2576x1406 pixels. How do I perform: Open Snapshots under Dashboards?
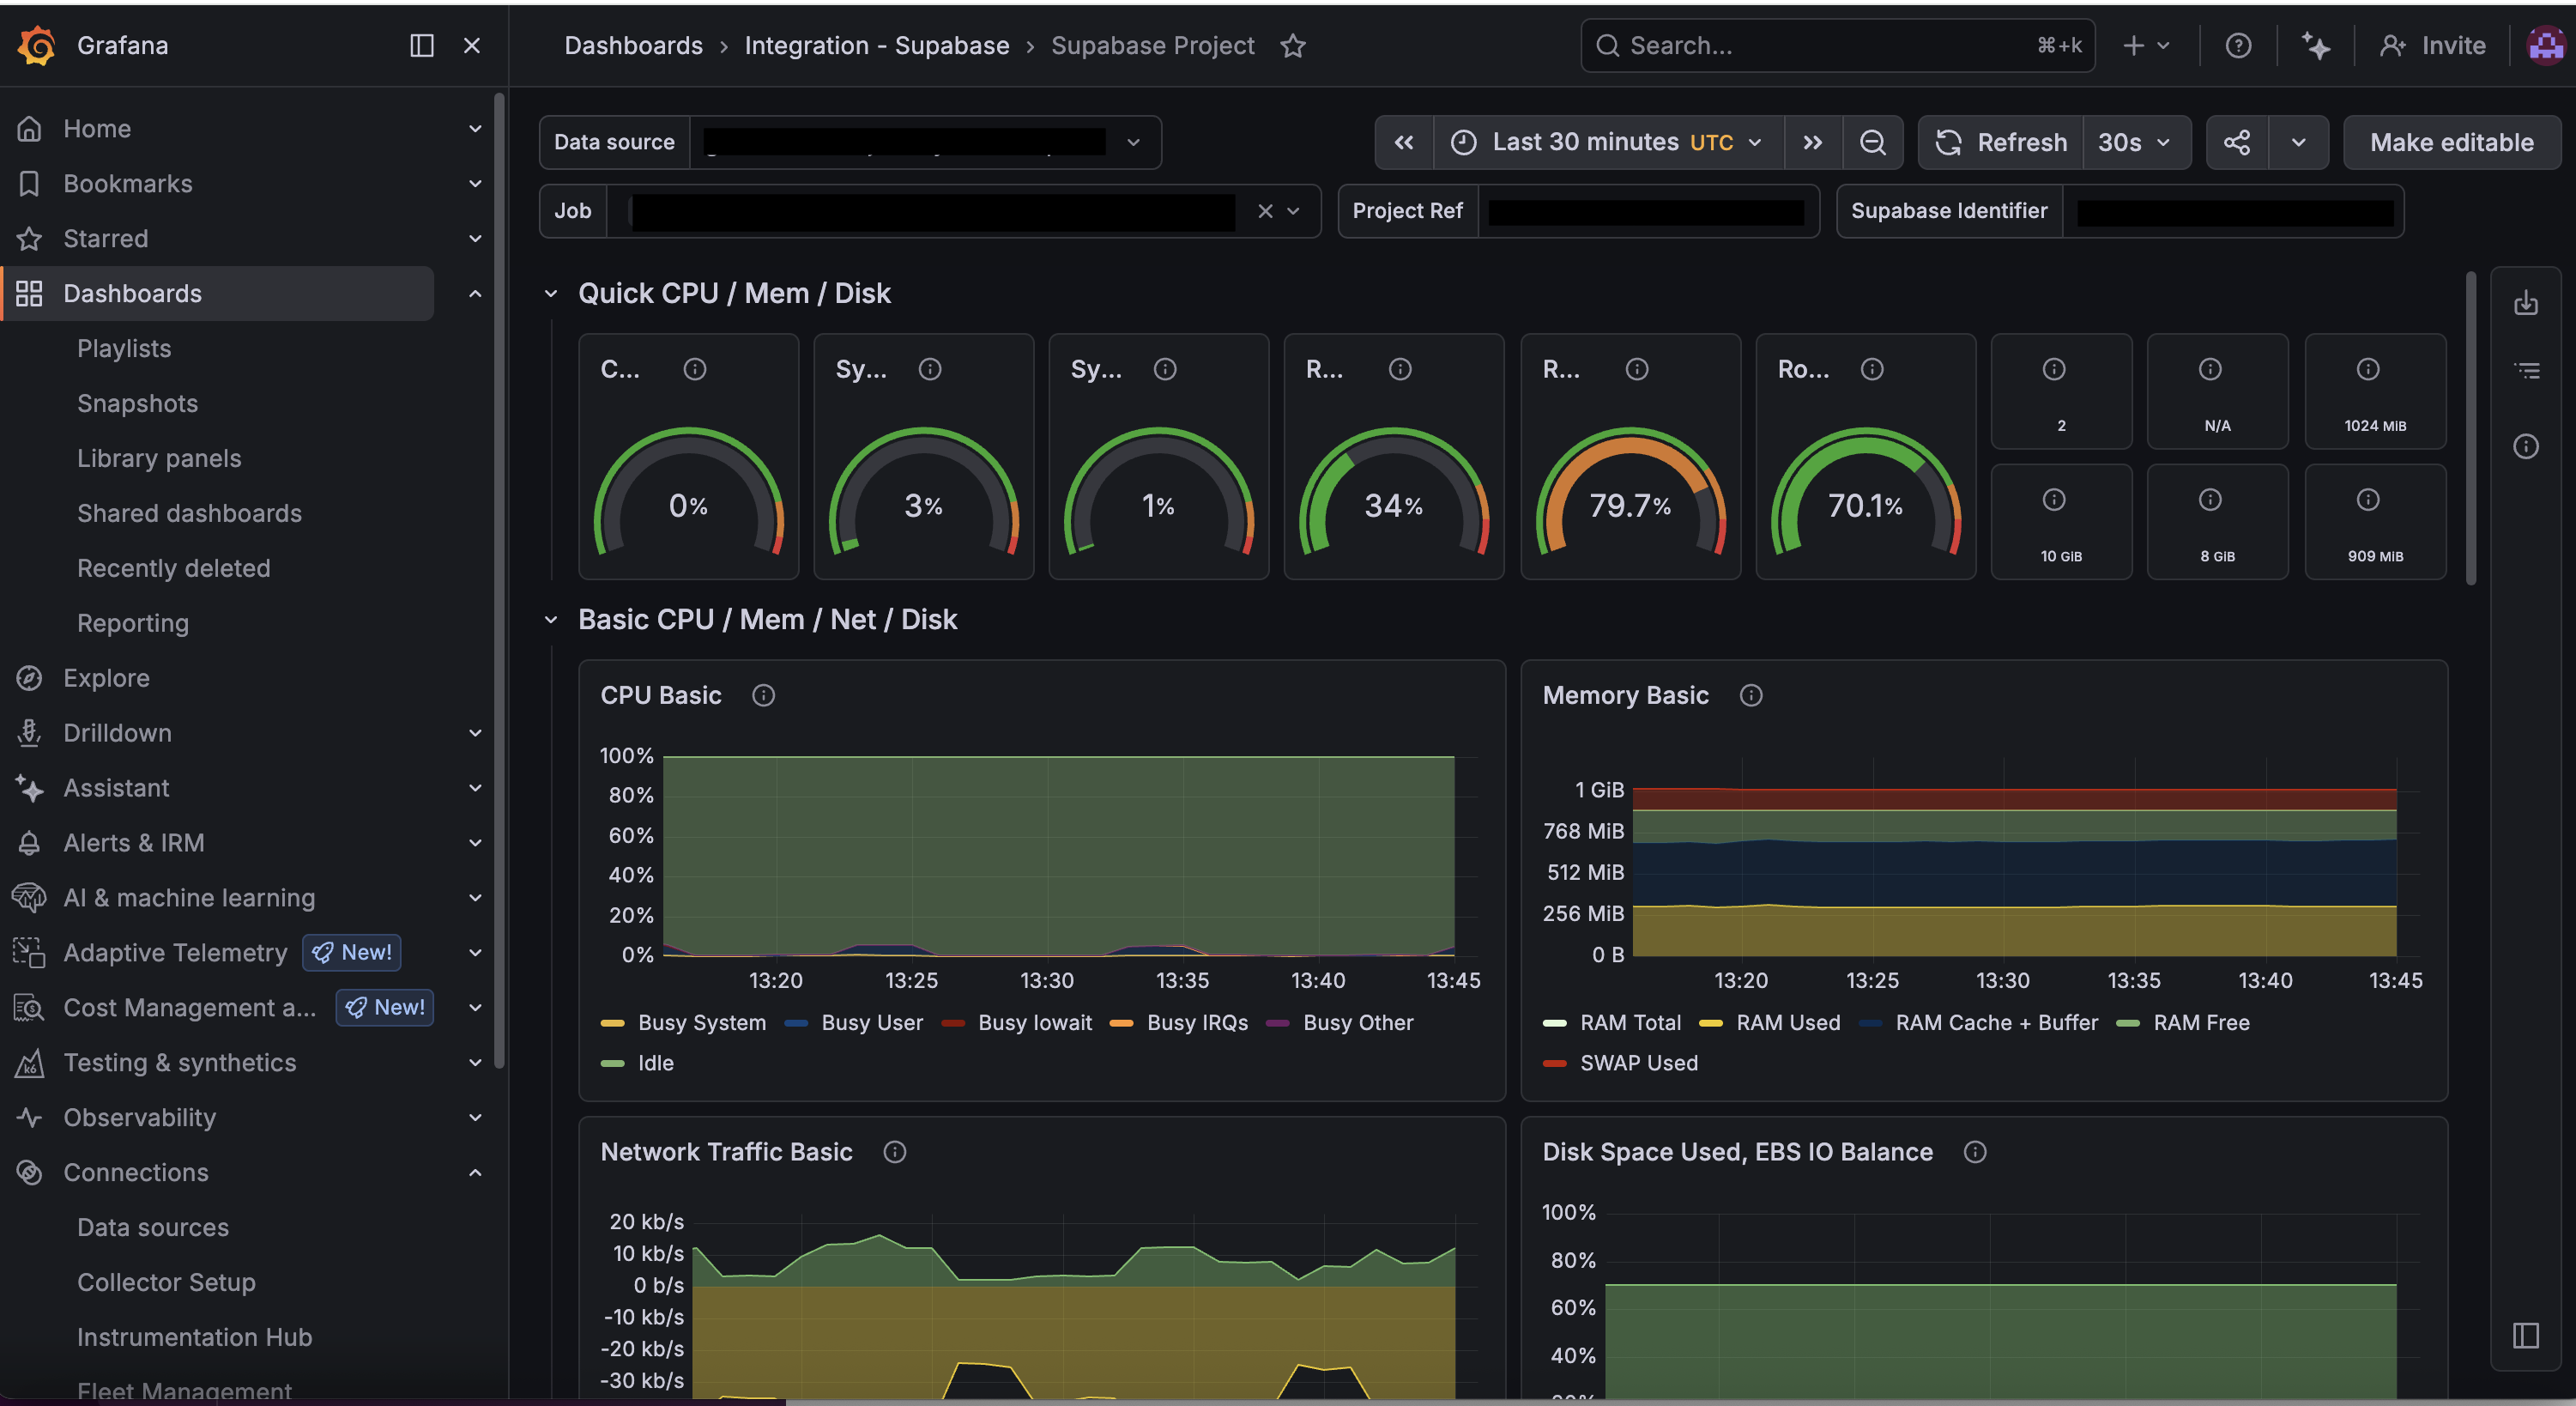(x=137, y=404)
